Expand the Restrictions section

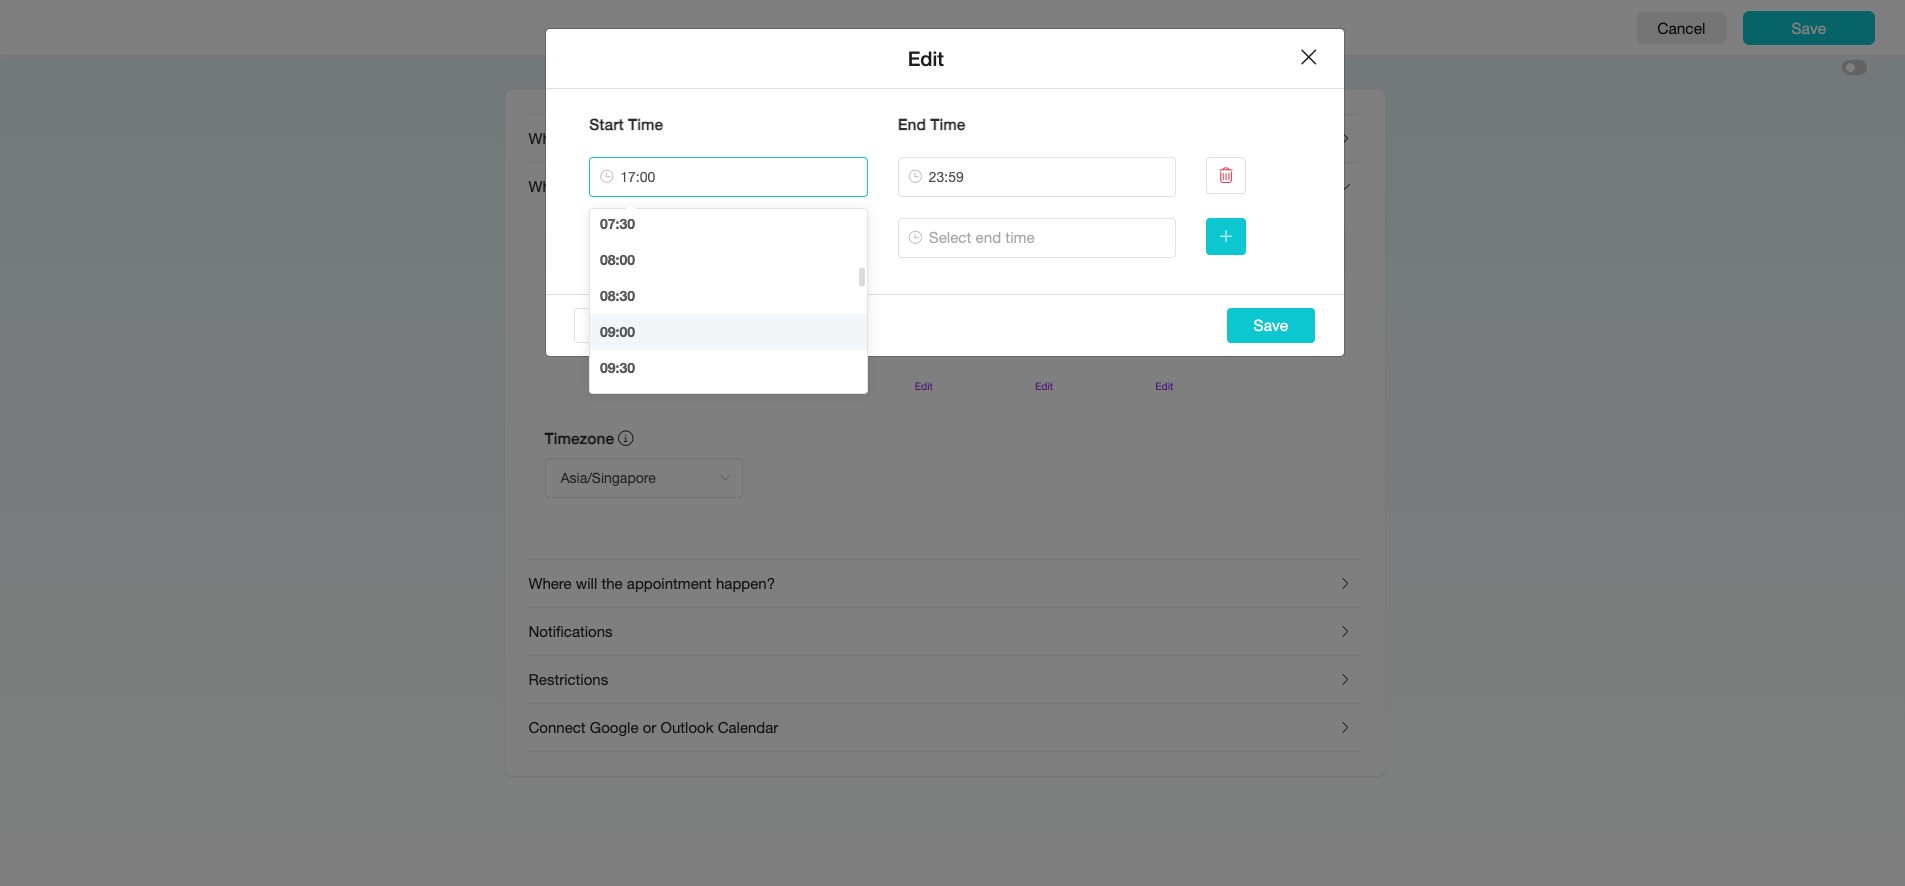pos(943,680)
